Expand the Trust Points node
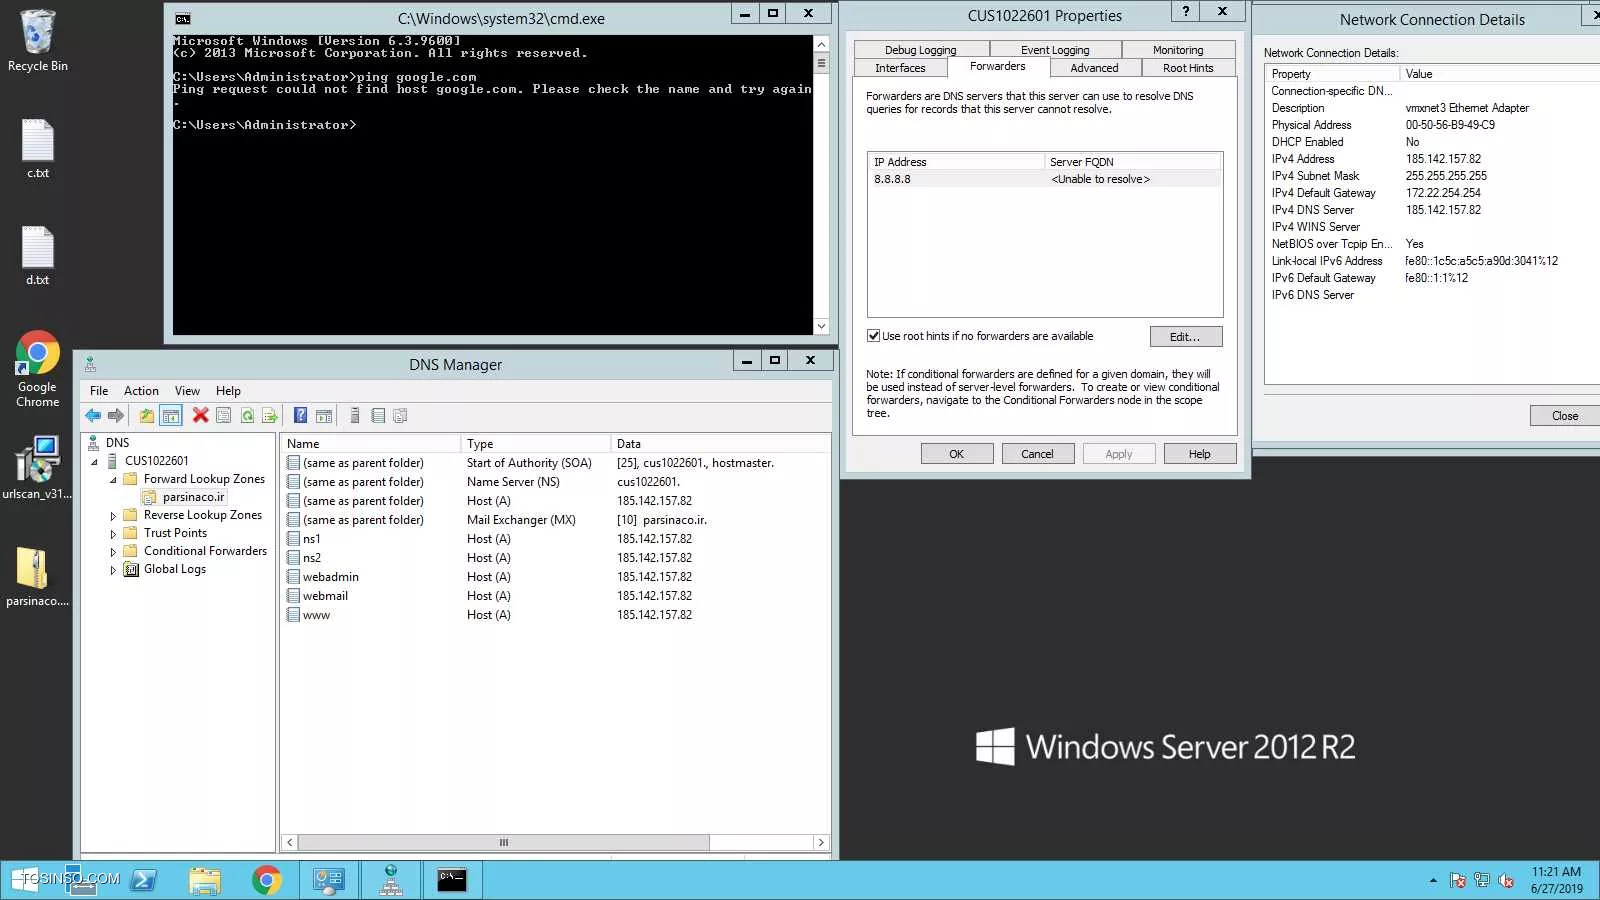The width and height of the screenshot is (1600, 900). tap(113, 534)
